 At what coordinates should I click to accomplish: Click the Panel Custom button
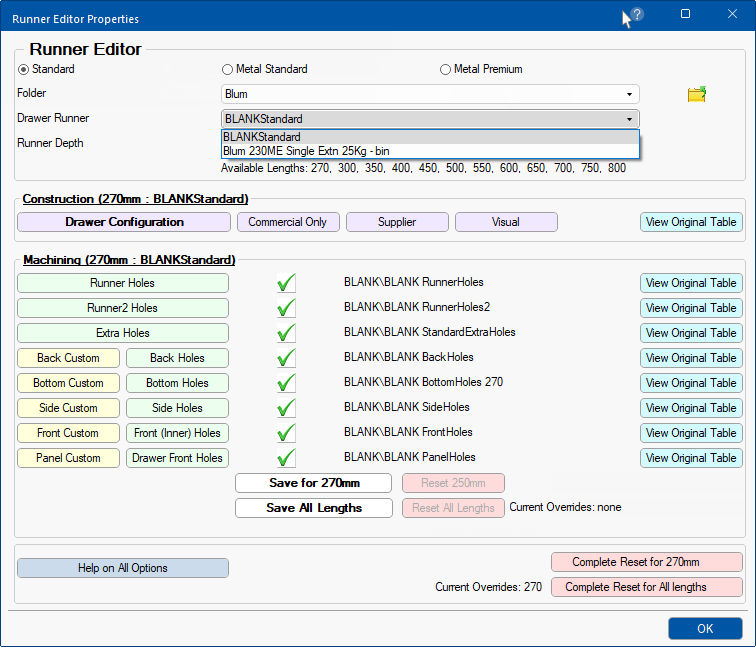coord(68,458)
